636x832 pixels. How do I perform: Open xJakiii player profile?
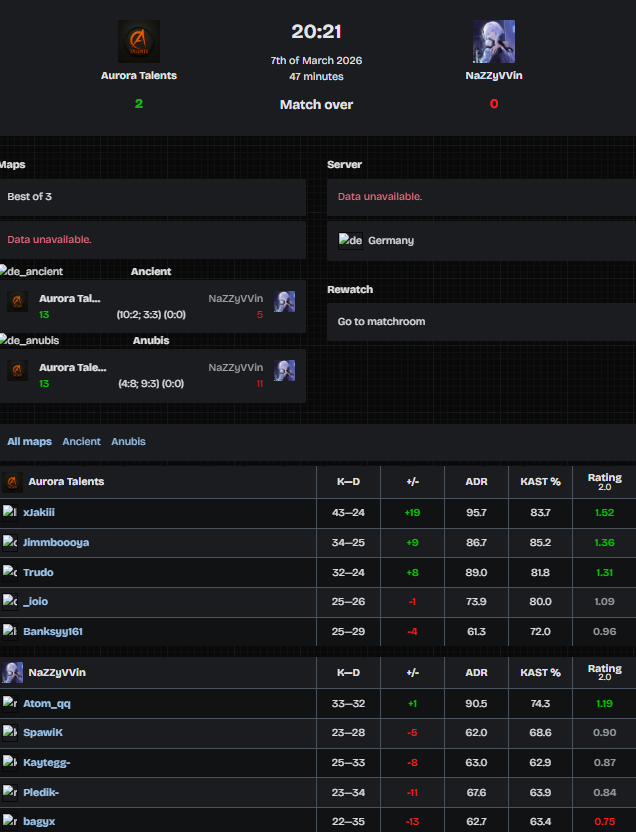point(39,513)
